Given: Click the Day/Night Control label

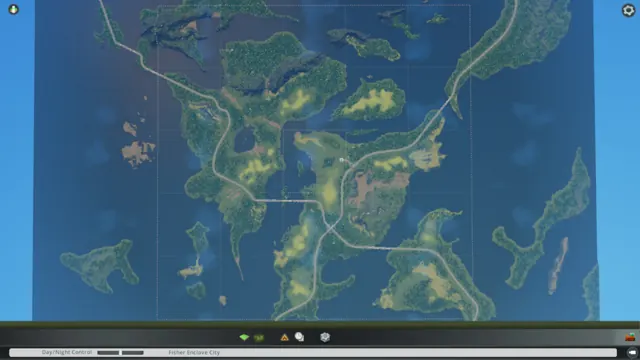Looking at the screenshot, I should [x=67, y=352].
